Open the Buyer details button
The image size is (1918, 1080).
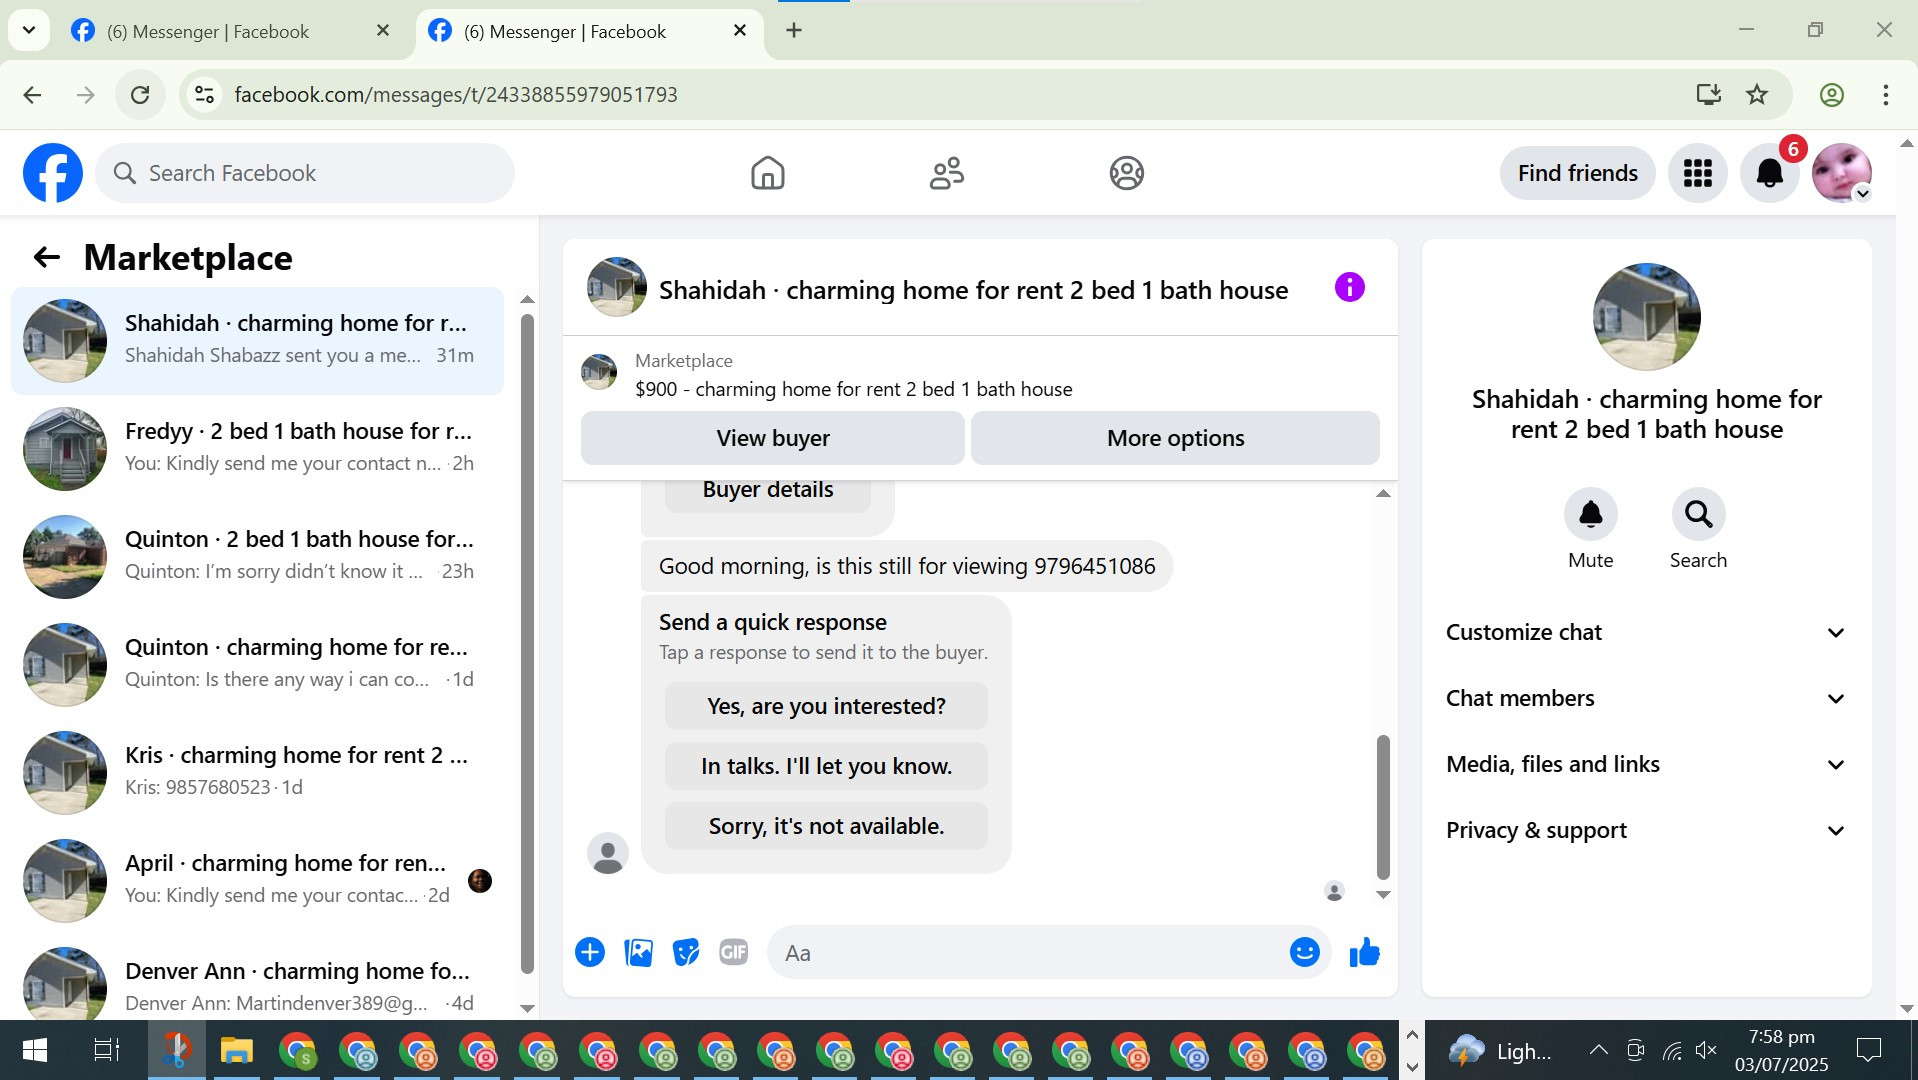(x=767, y=491)
